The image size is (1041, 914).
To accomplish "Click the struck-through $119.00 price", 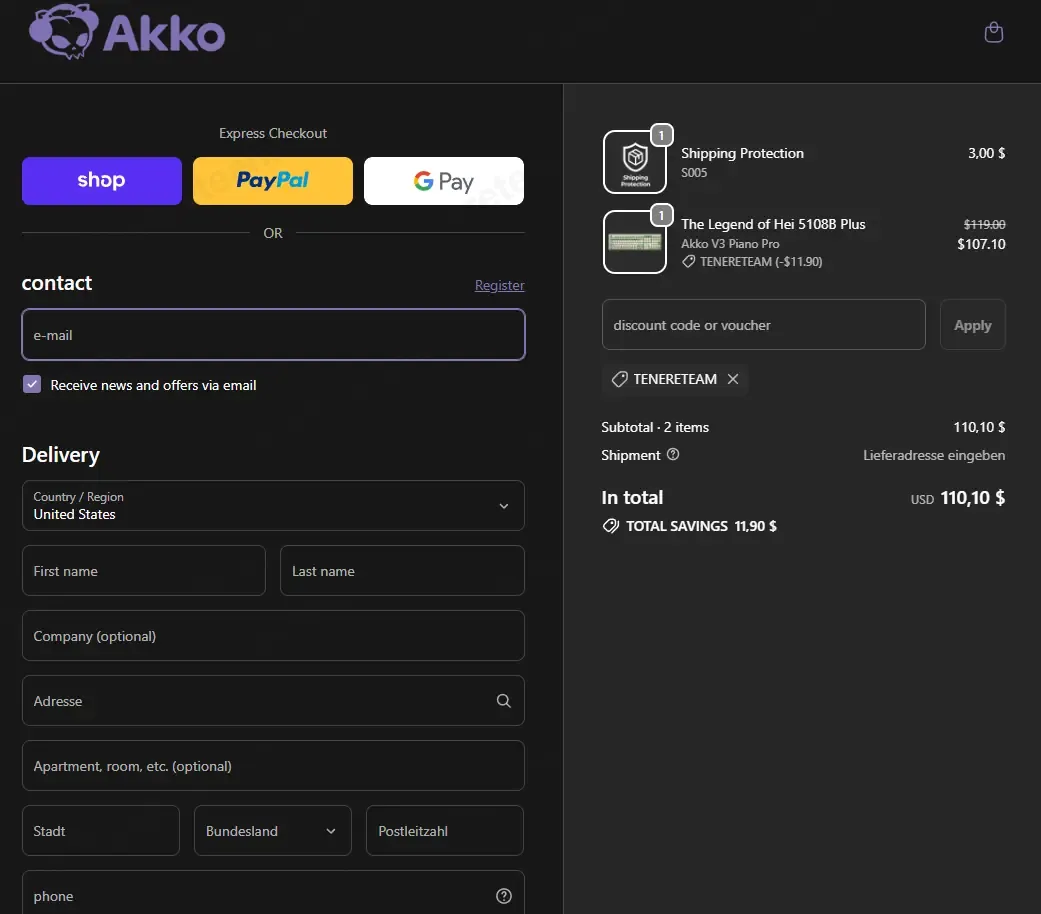I will click(984, 224).
